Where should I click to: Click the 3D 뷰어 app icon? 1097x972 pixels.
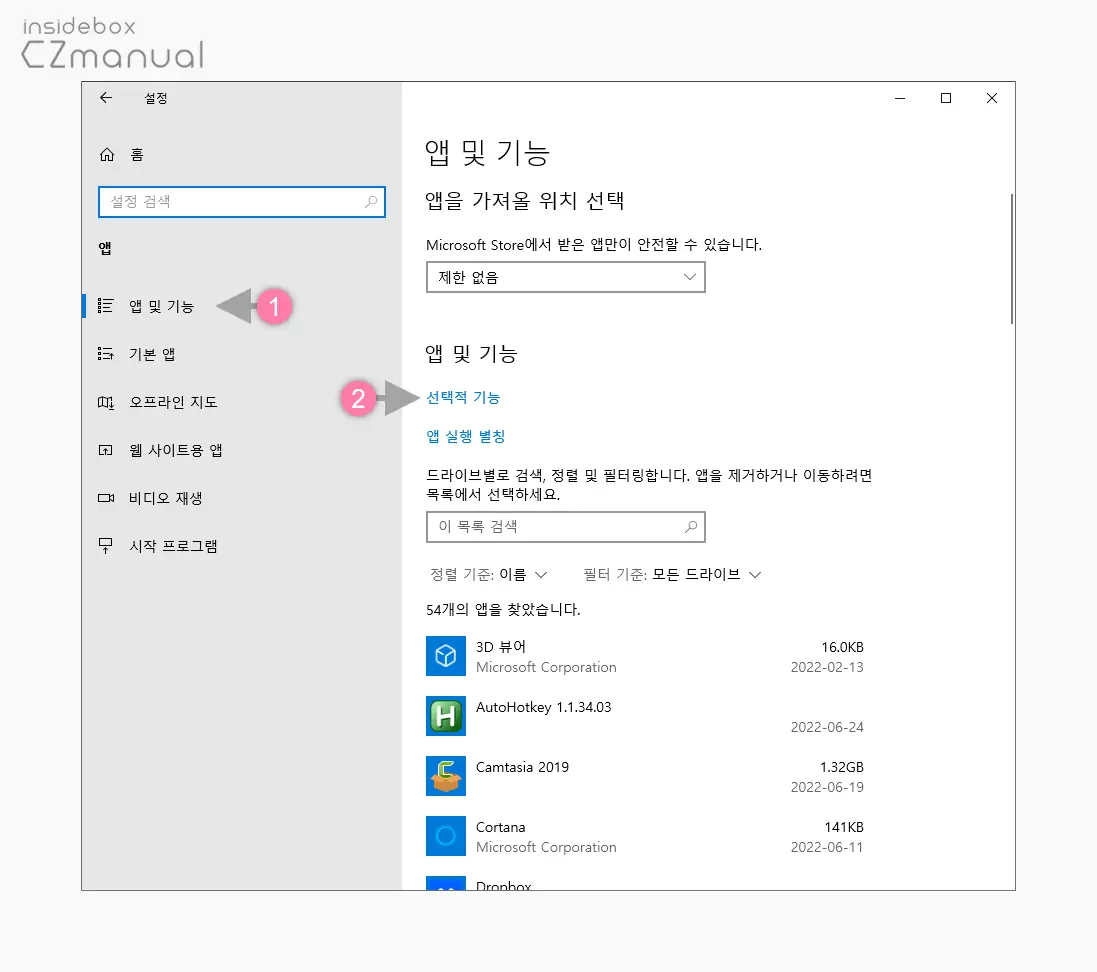(x=446, y=656)
